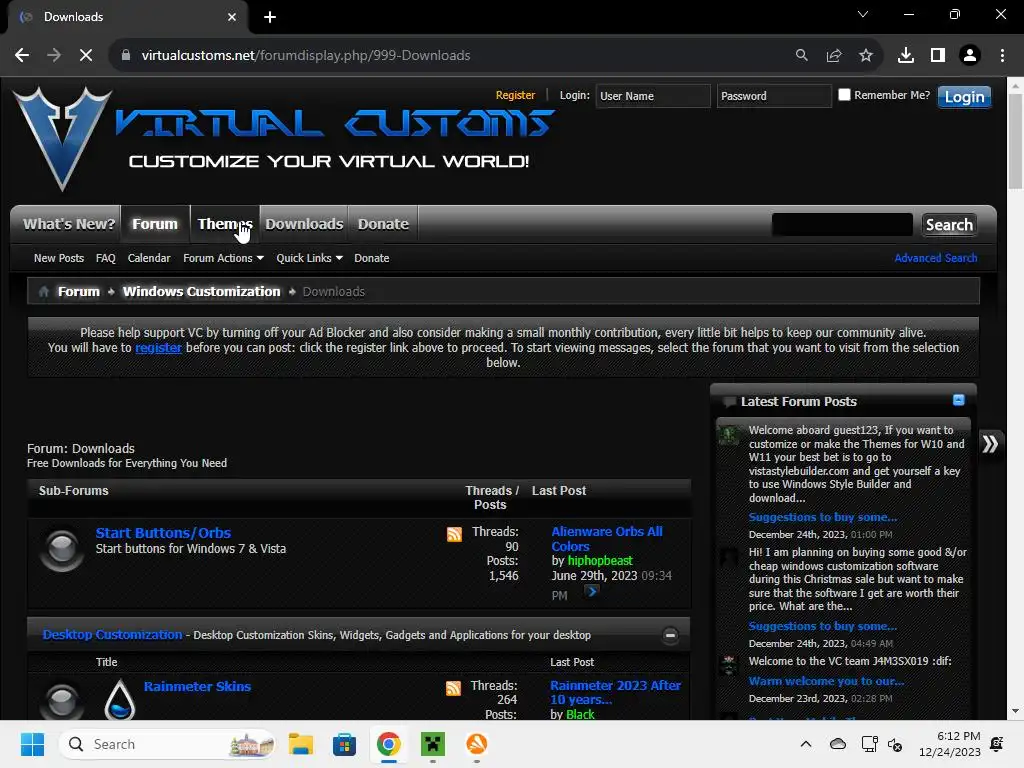
Task: Open the Downloads navigation tab
Action: [x=304, y=224]
